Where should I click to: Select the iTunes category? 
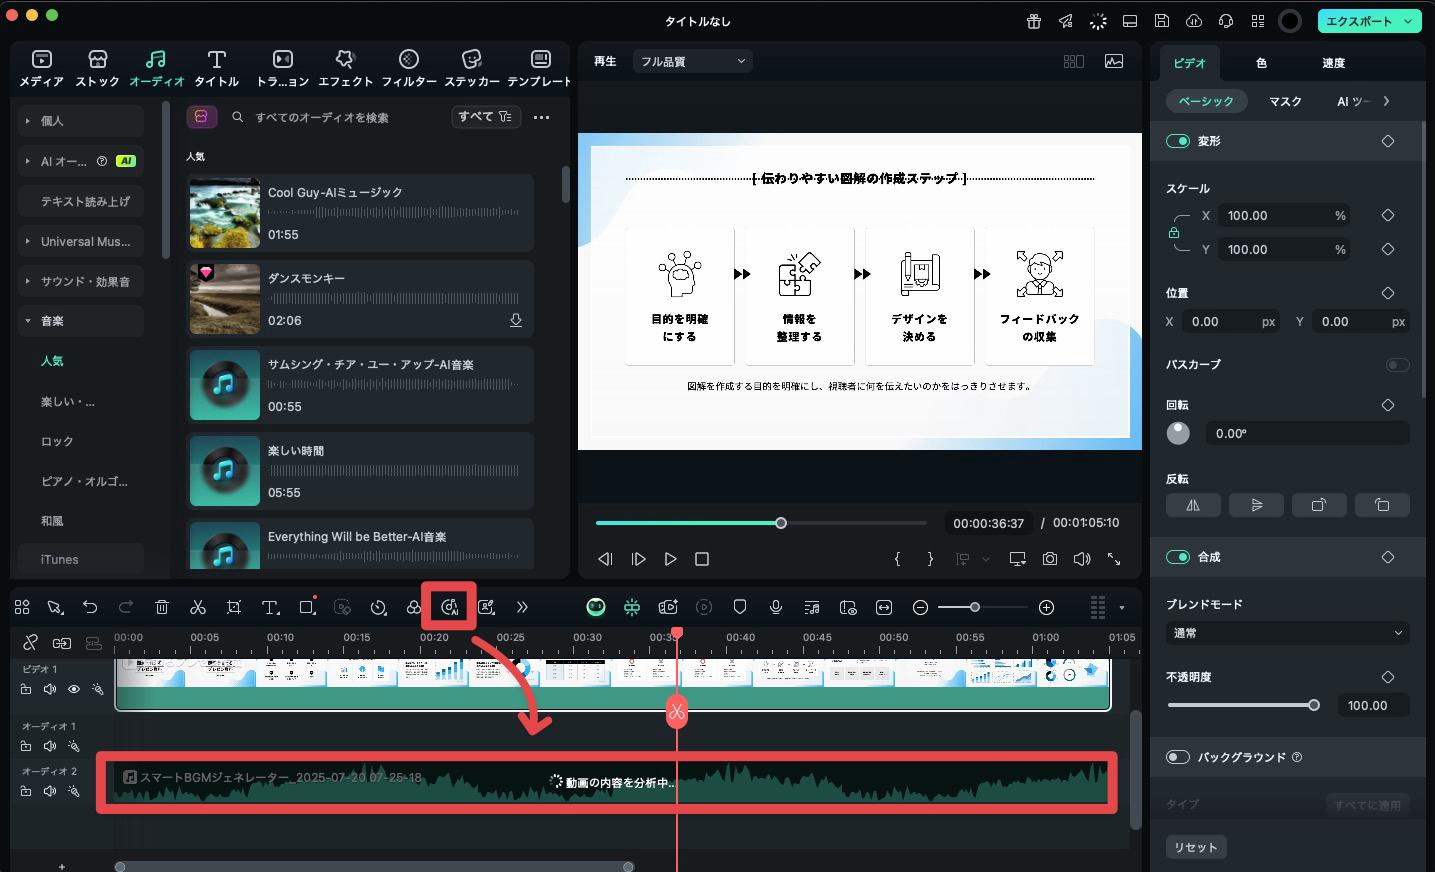(x=81, y=559)
